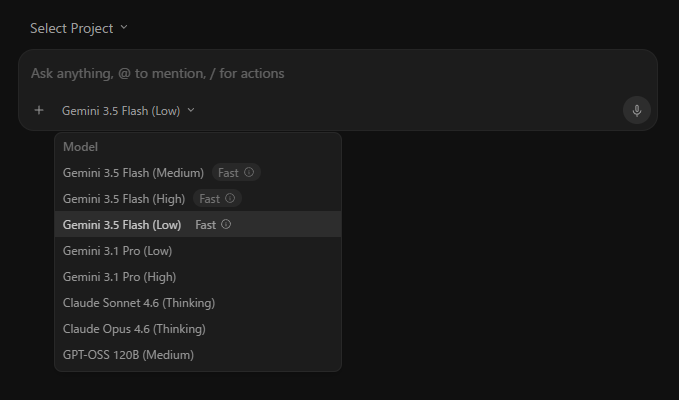
Task: Open the Select Project dropdown
Action: (x=79, y=28)
